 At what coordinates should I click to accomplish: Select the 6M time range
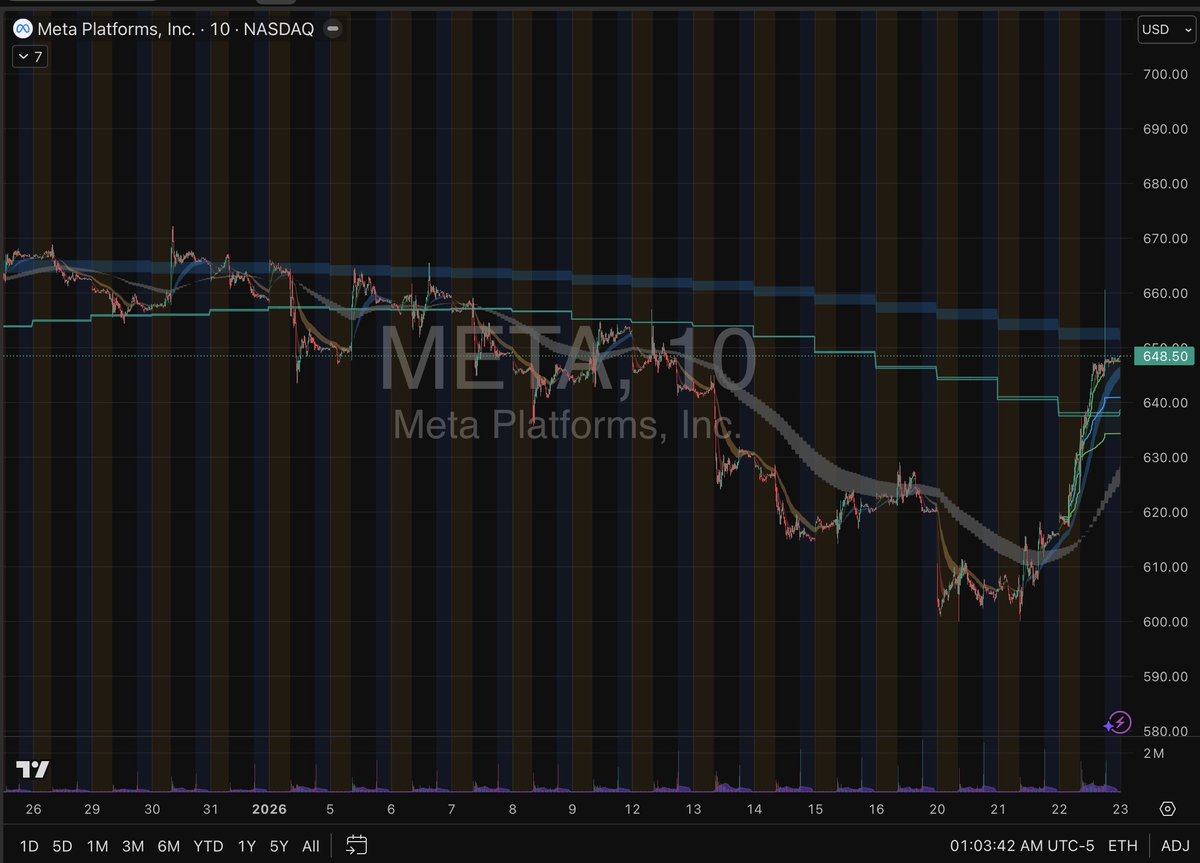coord(168,846)
